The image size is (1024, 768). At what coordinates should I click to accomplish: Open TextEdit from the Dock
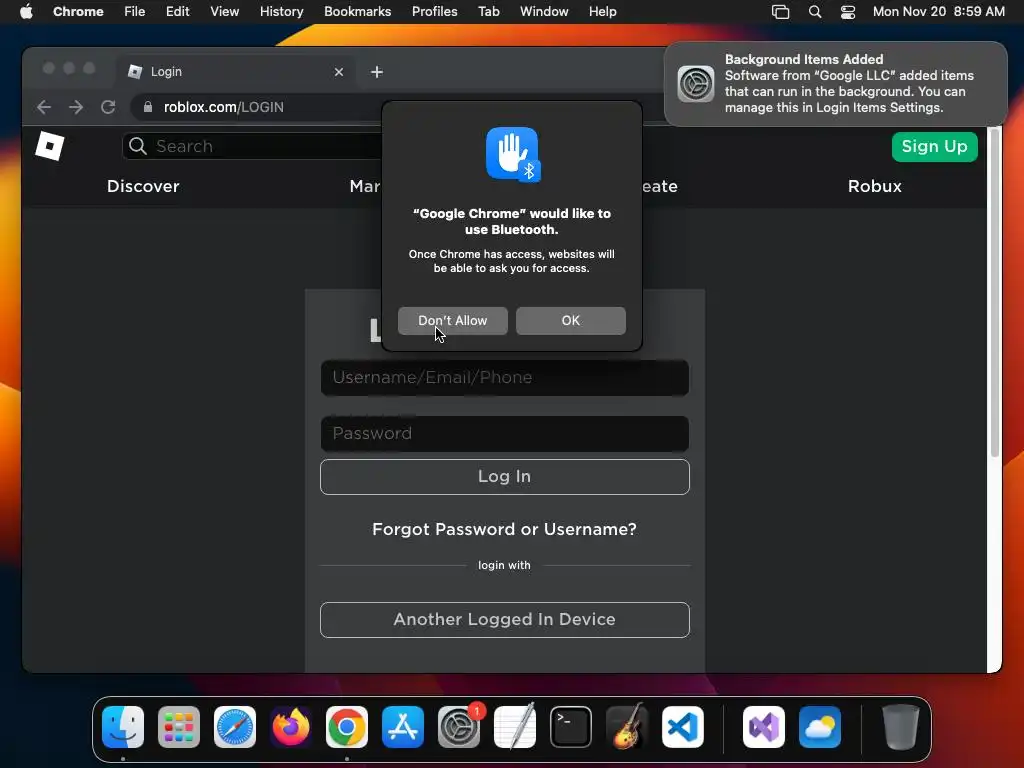(515, 727)
